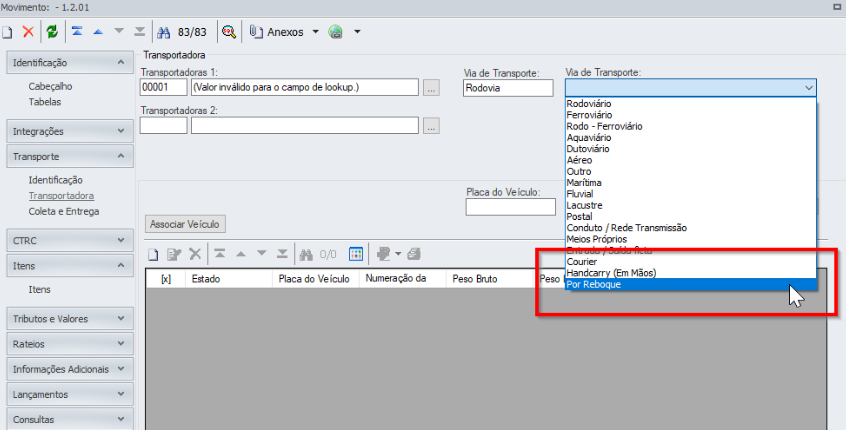Toggle the Via de Transporte combo arrow
The image size is (846, 430).
pyautogui.click(x=808, y=87)
